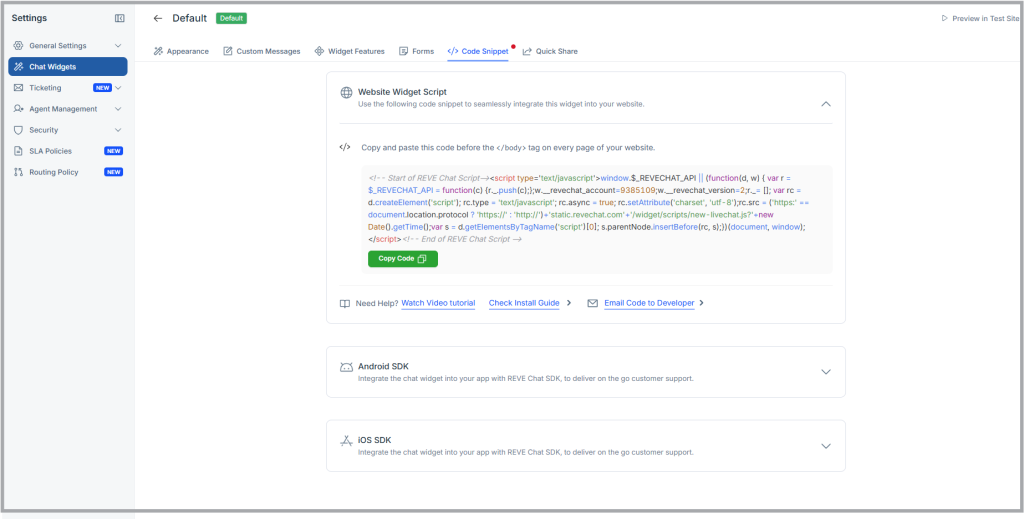
Task: Switch to the Custom Messages tab
Action: pos(262,51)
